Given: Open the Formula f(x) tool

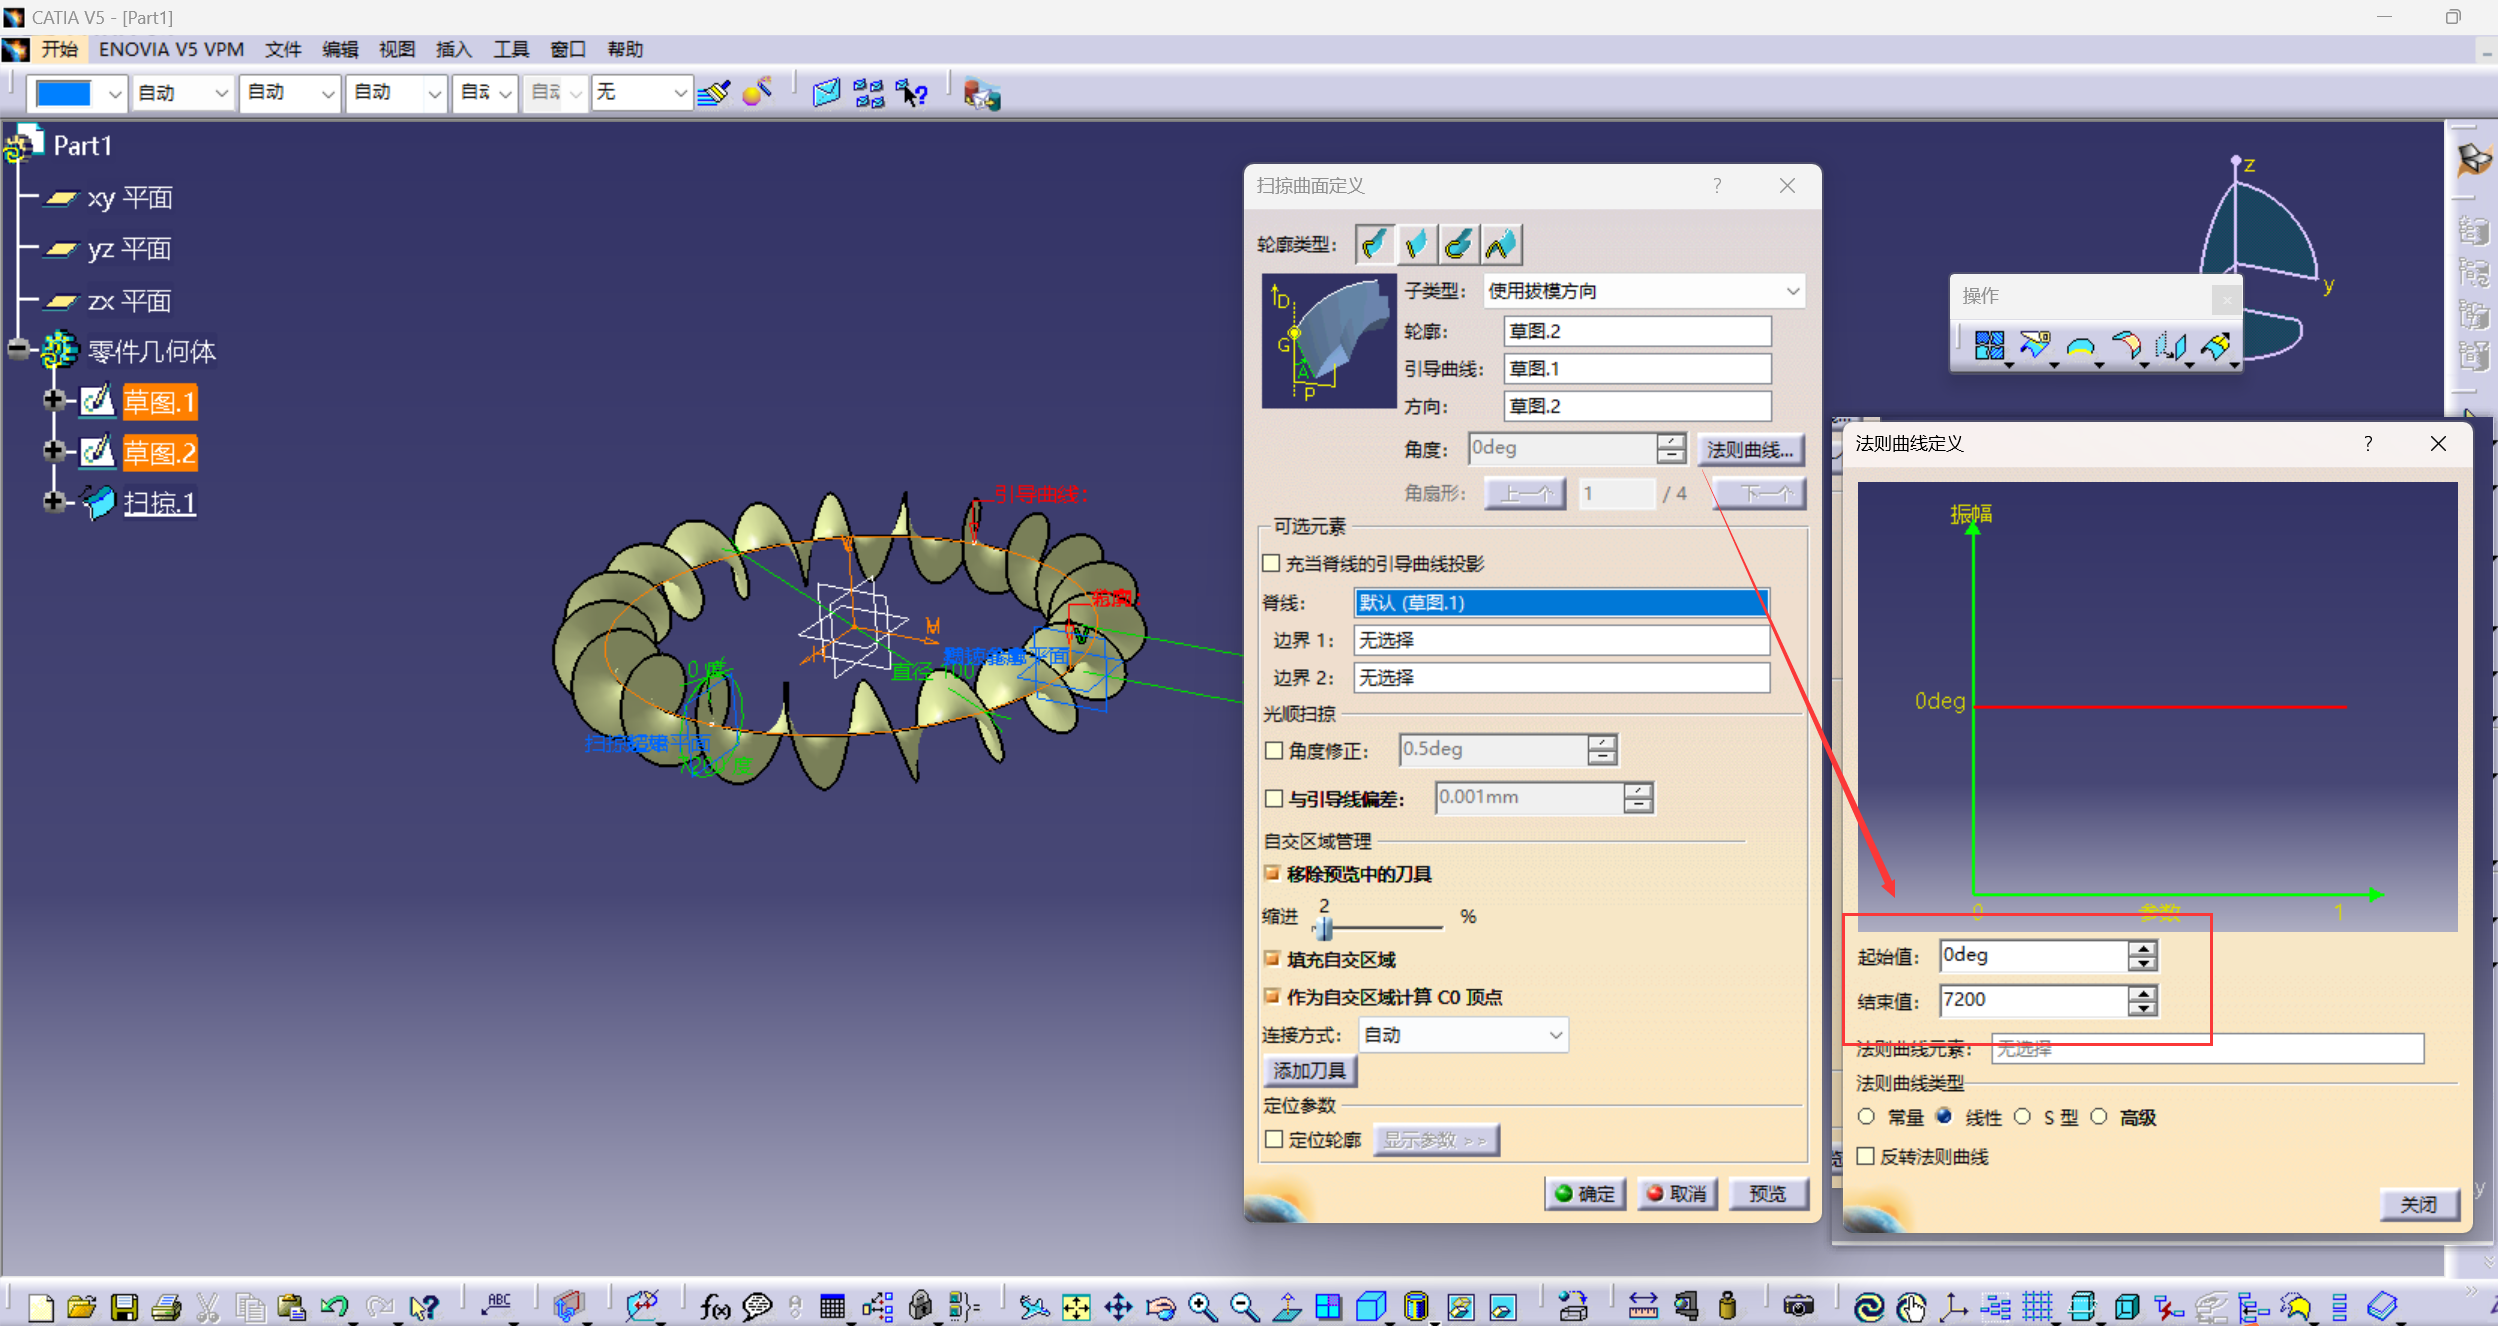Looking at the screenshot, I should click(714, 1307).
